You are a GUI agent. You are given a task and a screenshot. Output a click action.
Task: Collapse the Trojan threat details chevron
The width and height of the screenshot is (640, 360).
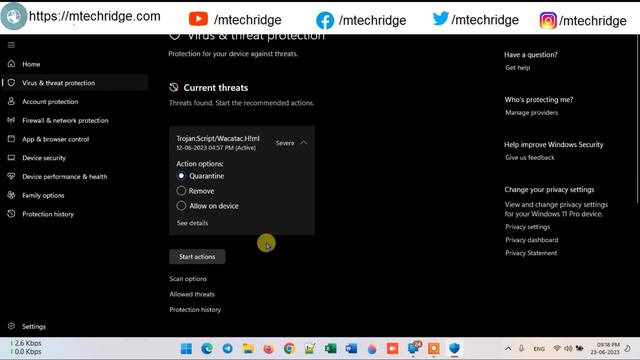[x=304, y=143]
